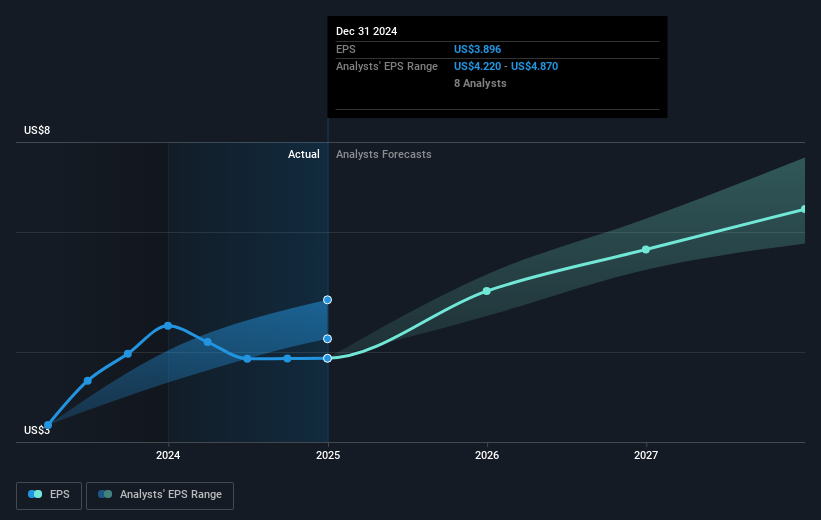821x520 pixels.
Task: Click the lower analyst range marker at 2025
Action: (x=327, y=339)
